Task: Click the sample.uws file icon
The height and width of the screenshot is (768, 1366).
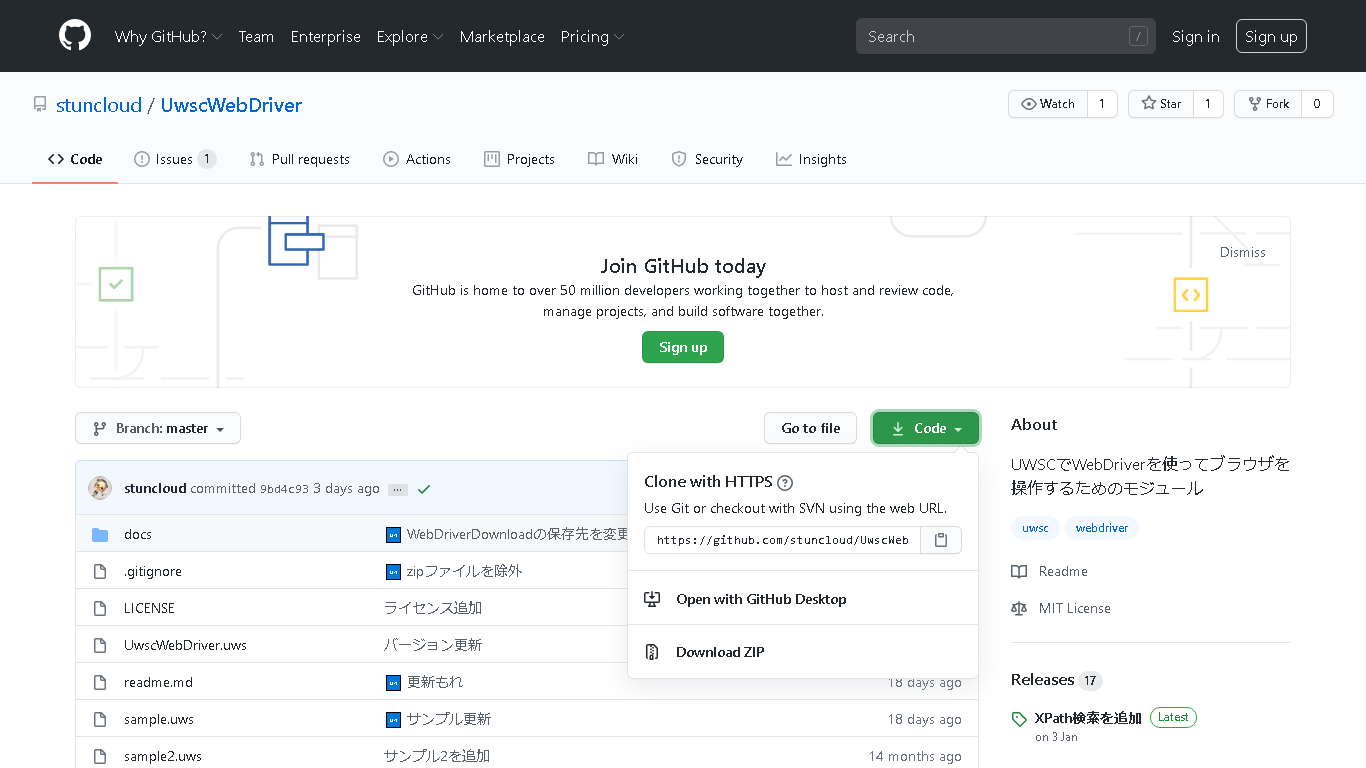Action: (x=100, y=719)
